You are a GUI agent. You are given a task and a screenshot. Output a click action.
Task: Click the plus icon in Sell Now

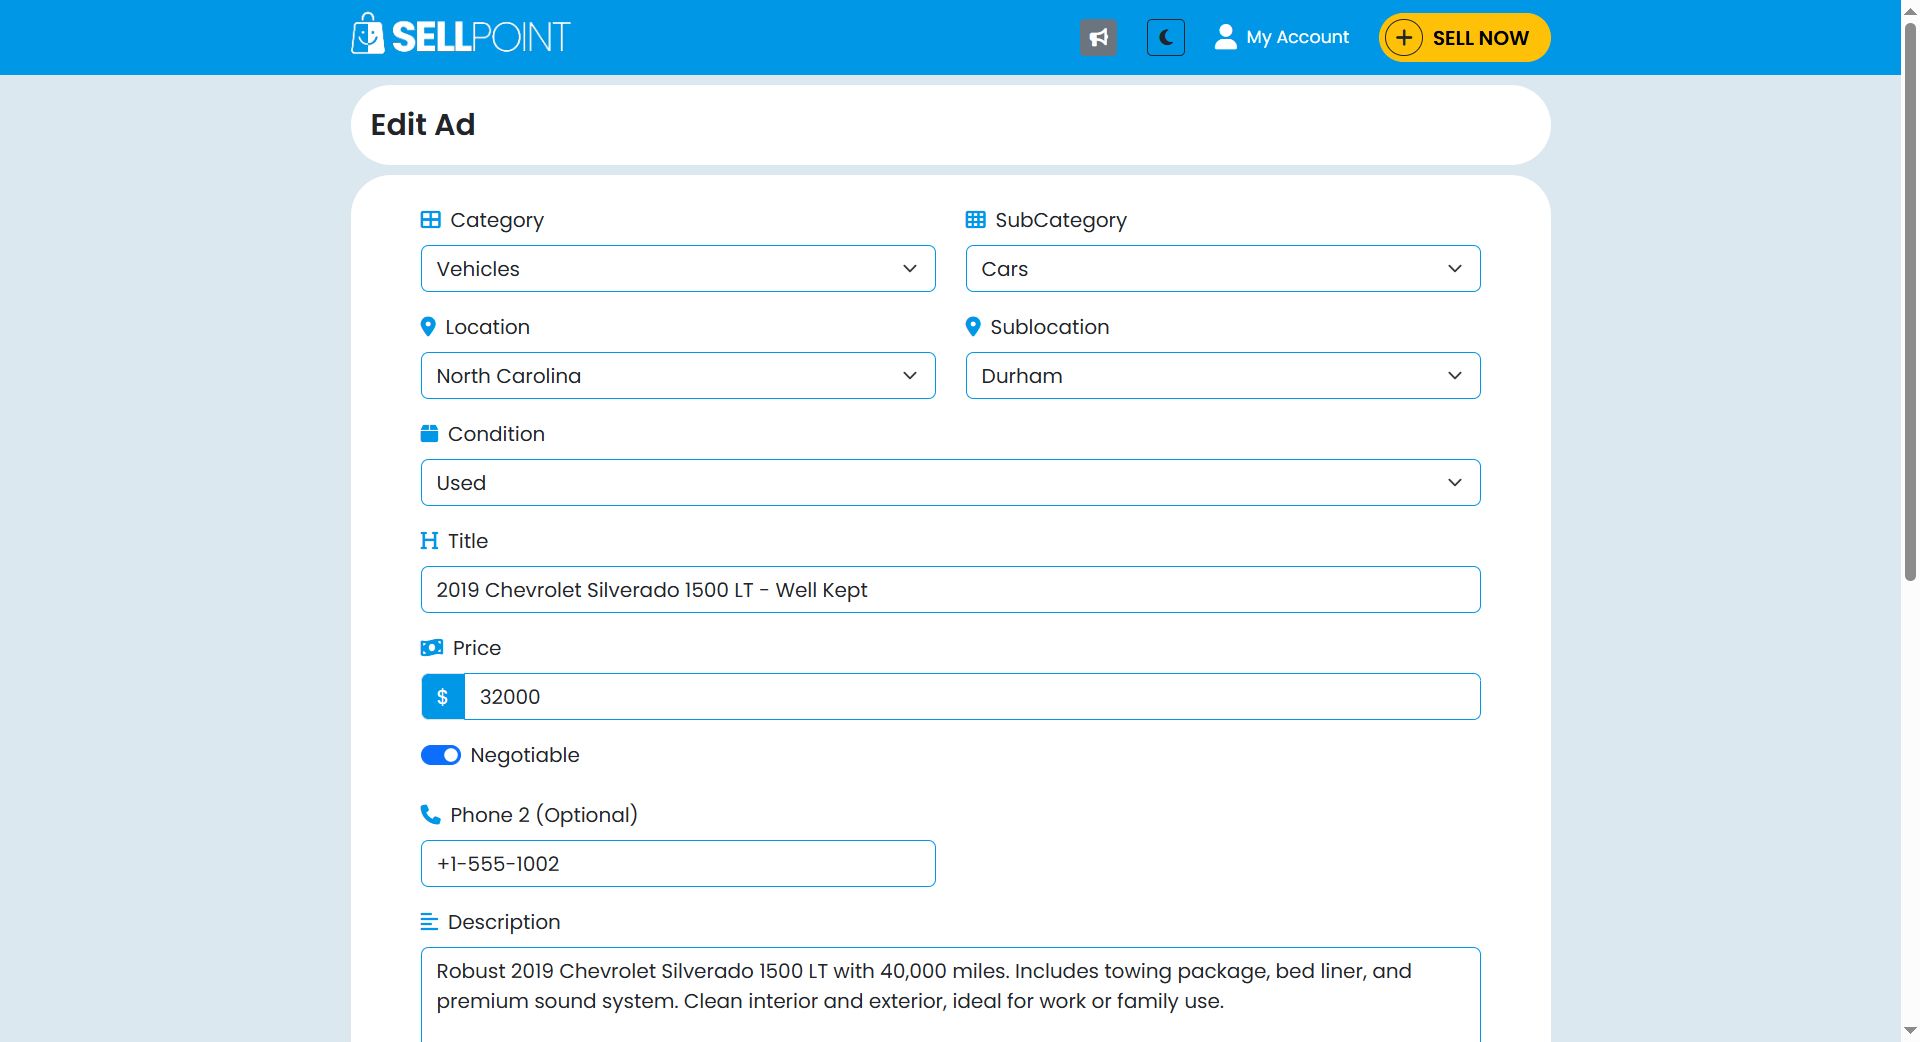pyautogui.click(x=1404, y=38)
